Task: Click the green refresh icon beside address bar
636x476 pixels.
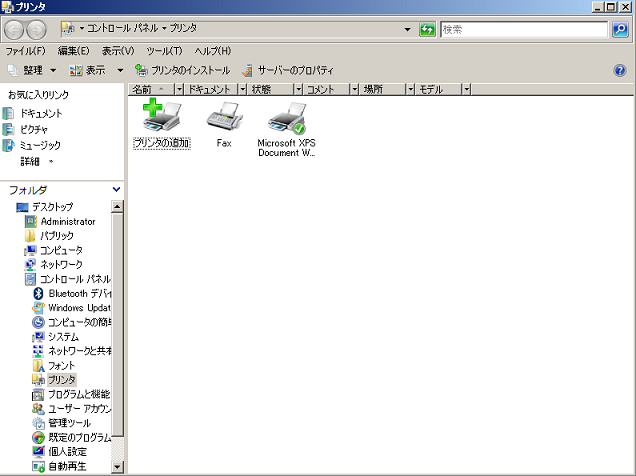Action: [427, 30]
